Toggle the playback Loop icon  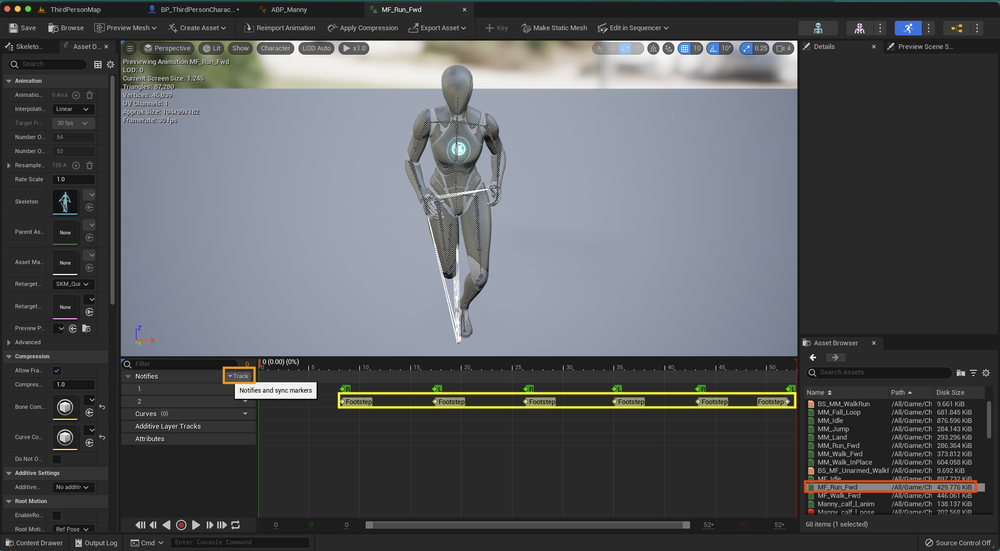(x=236, y=525)
